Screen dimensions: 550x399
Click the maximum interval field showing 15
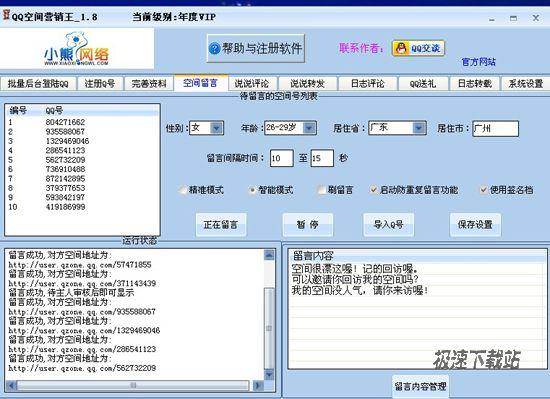pyautogui.click(x=322, y=158)
